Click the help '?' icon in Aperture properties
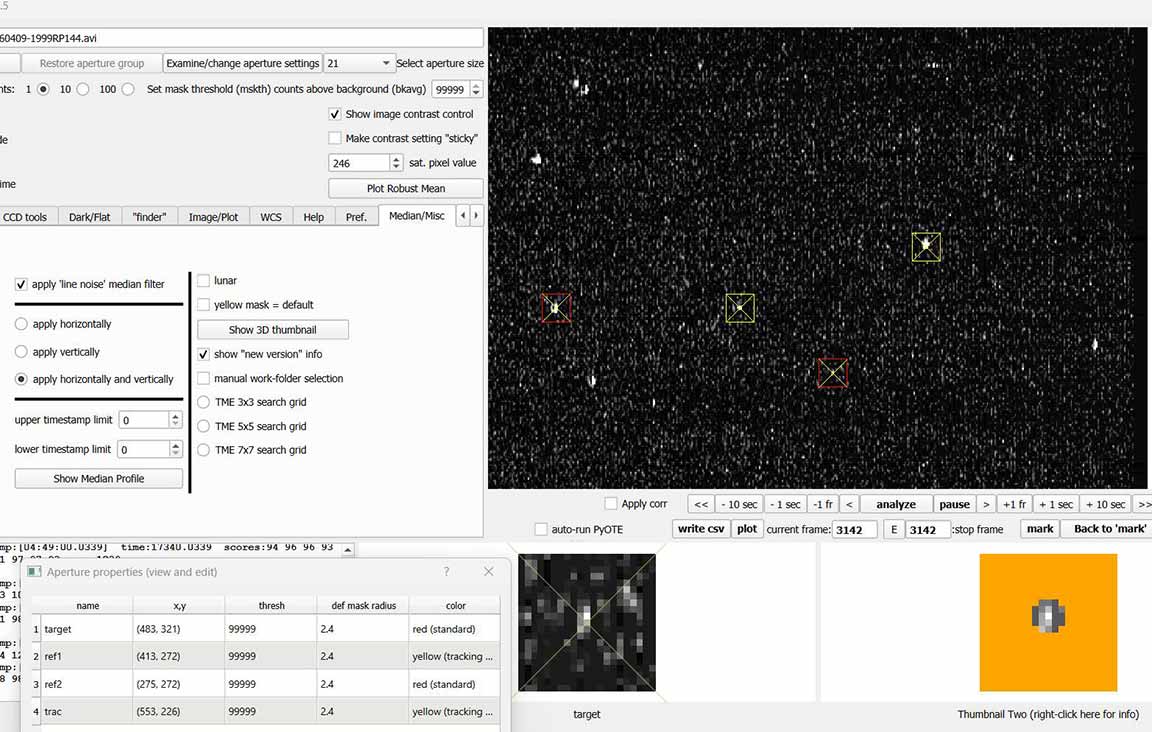1152x732 pixels. point(446,572)
